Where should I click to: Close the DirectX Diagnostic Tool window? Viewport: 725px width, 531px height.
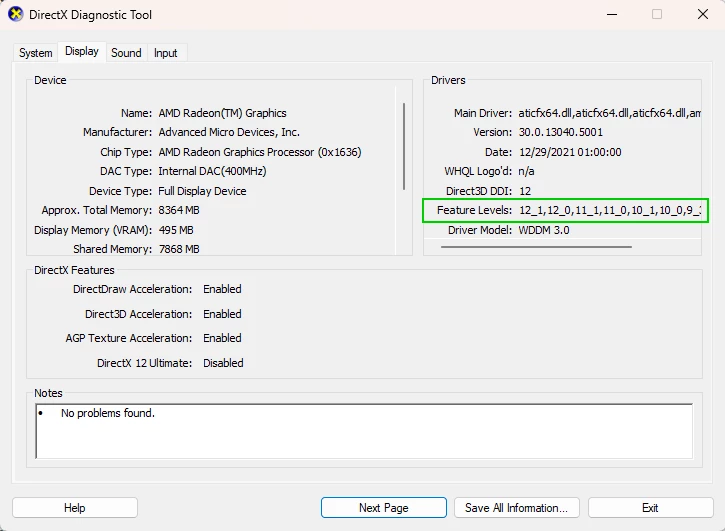(703, 14)
